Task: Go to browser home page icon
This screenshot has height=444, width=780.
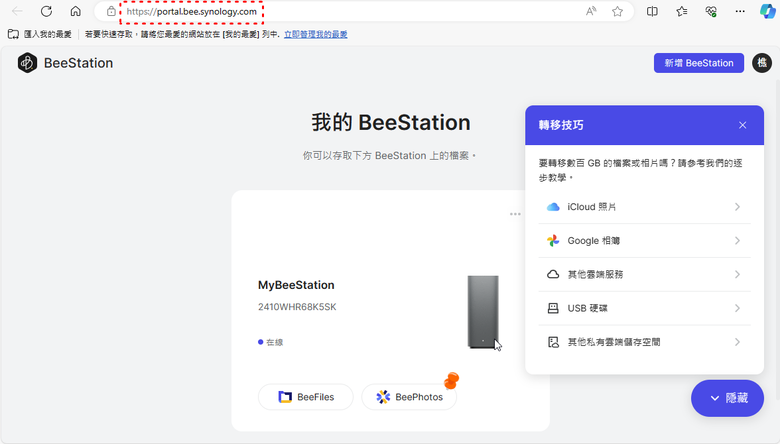Action: pos(76,11)
